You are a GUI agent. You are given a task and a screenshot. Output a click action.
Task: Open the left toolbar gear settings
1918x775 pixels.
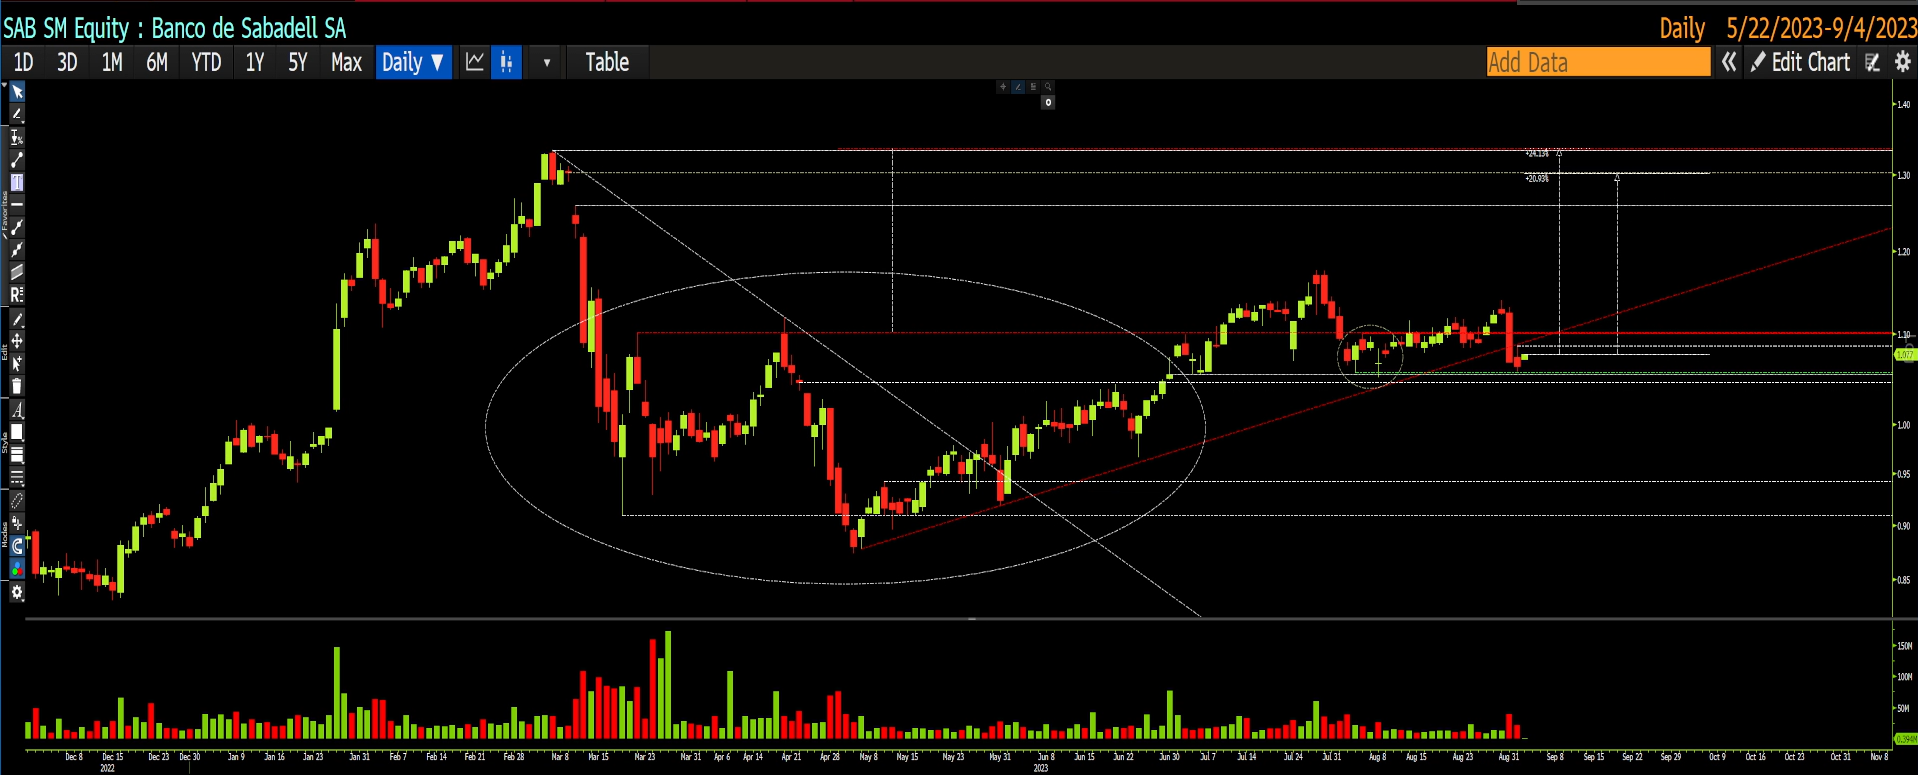(x=17, y=592)
